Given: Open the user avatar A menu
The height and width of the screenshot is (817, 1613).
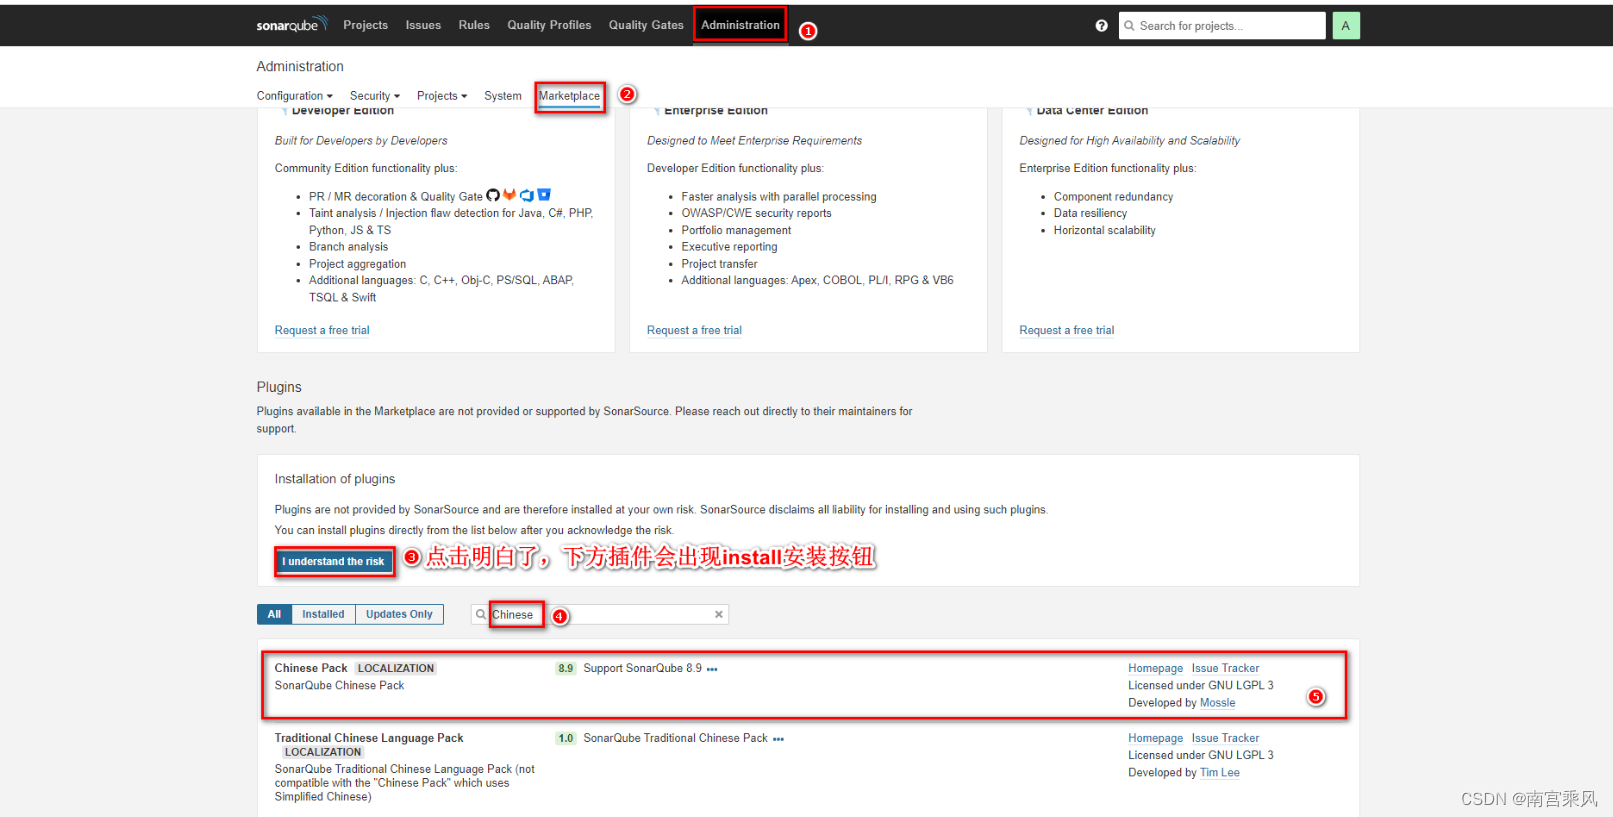Looking at the screenshot, I should click(x=1346, y=26).
